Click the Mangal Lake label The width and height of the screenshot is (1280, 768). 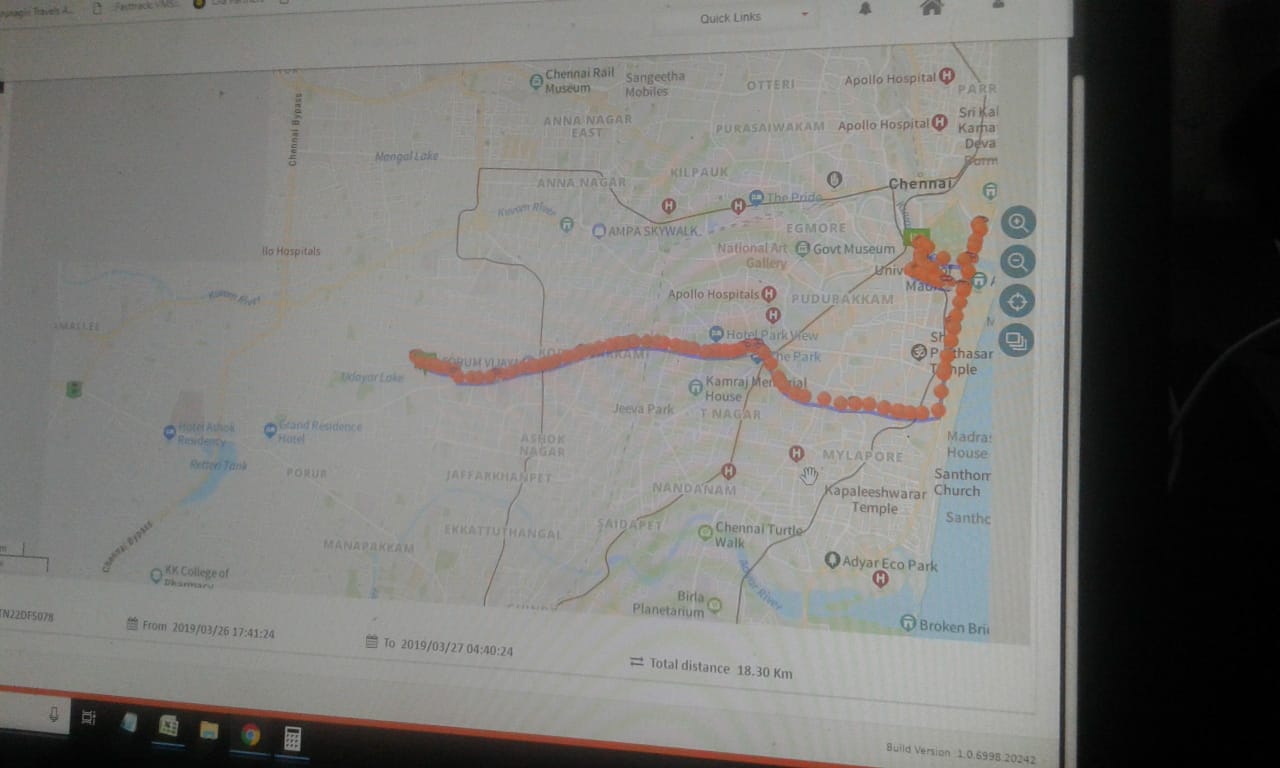tap(406, 157)
